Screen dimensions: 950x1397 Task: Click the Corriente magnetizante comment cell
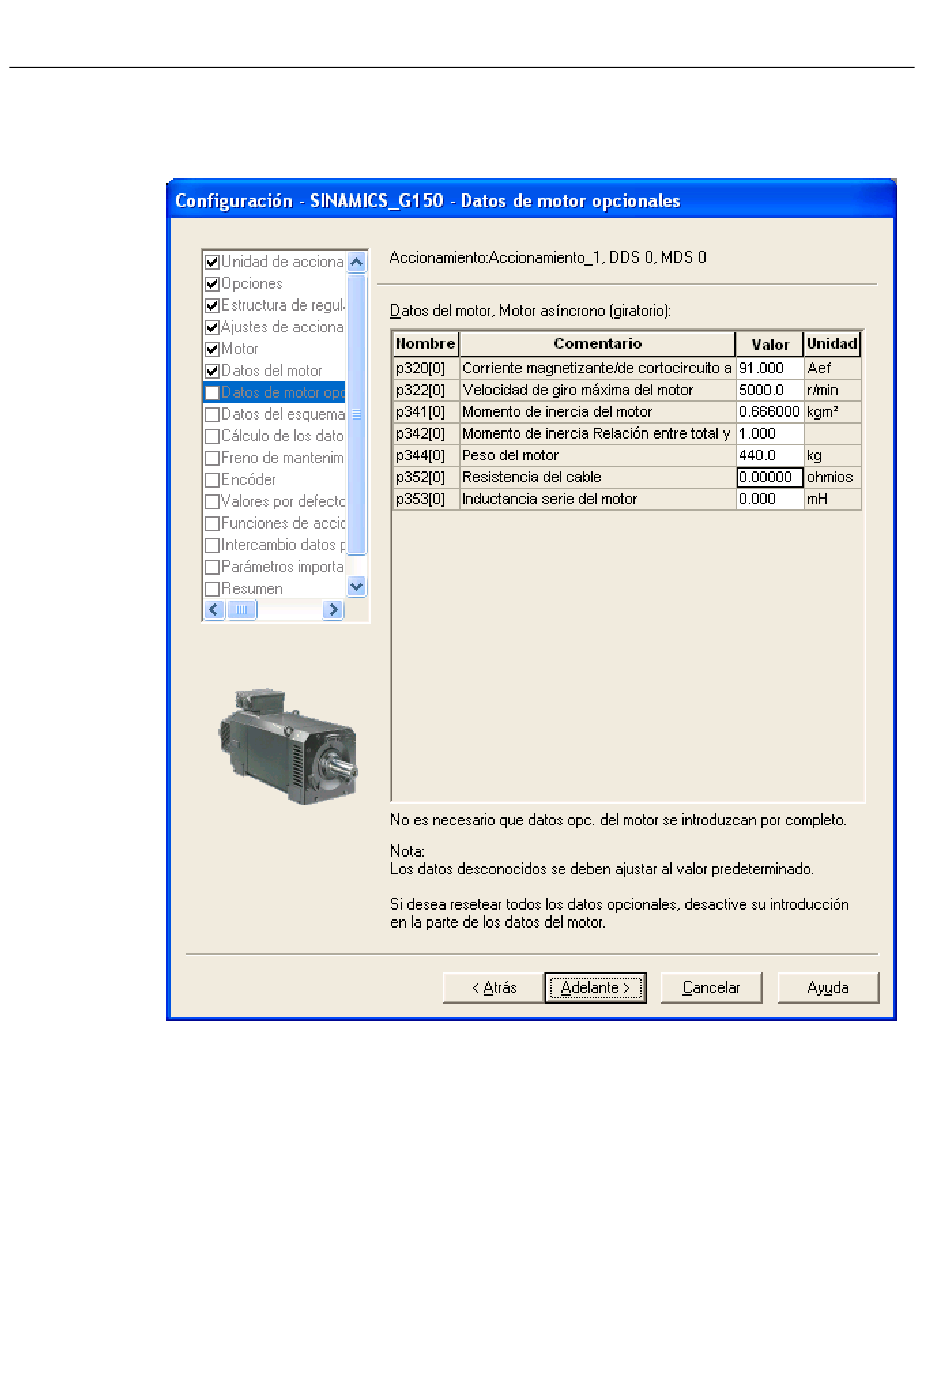[x=598, y=368]
